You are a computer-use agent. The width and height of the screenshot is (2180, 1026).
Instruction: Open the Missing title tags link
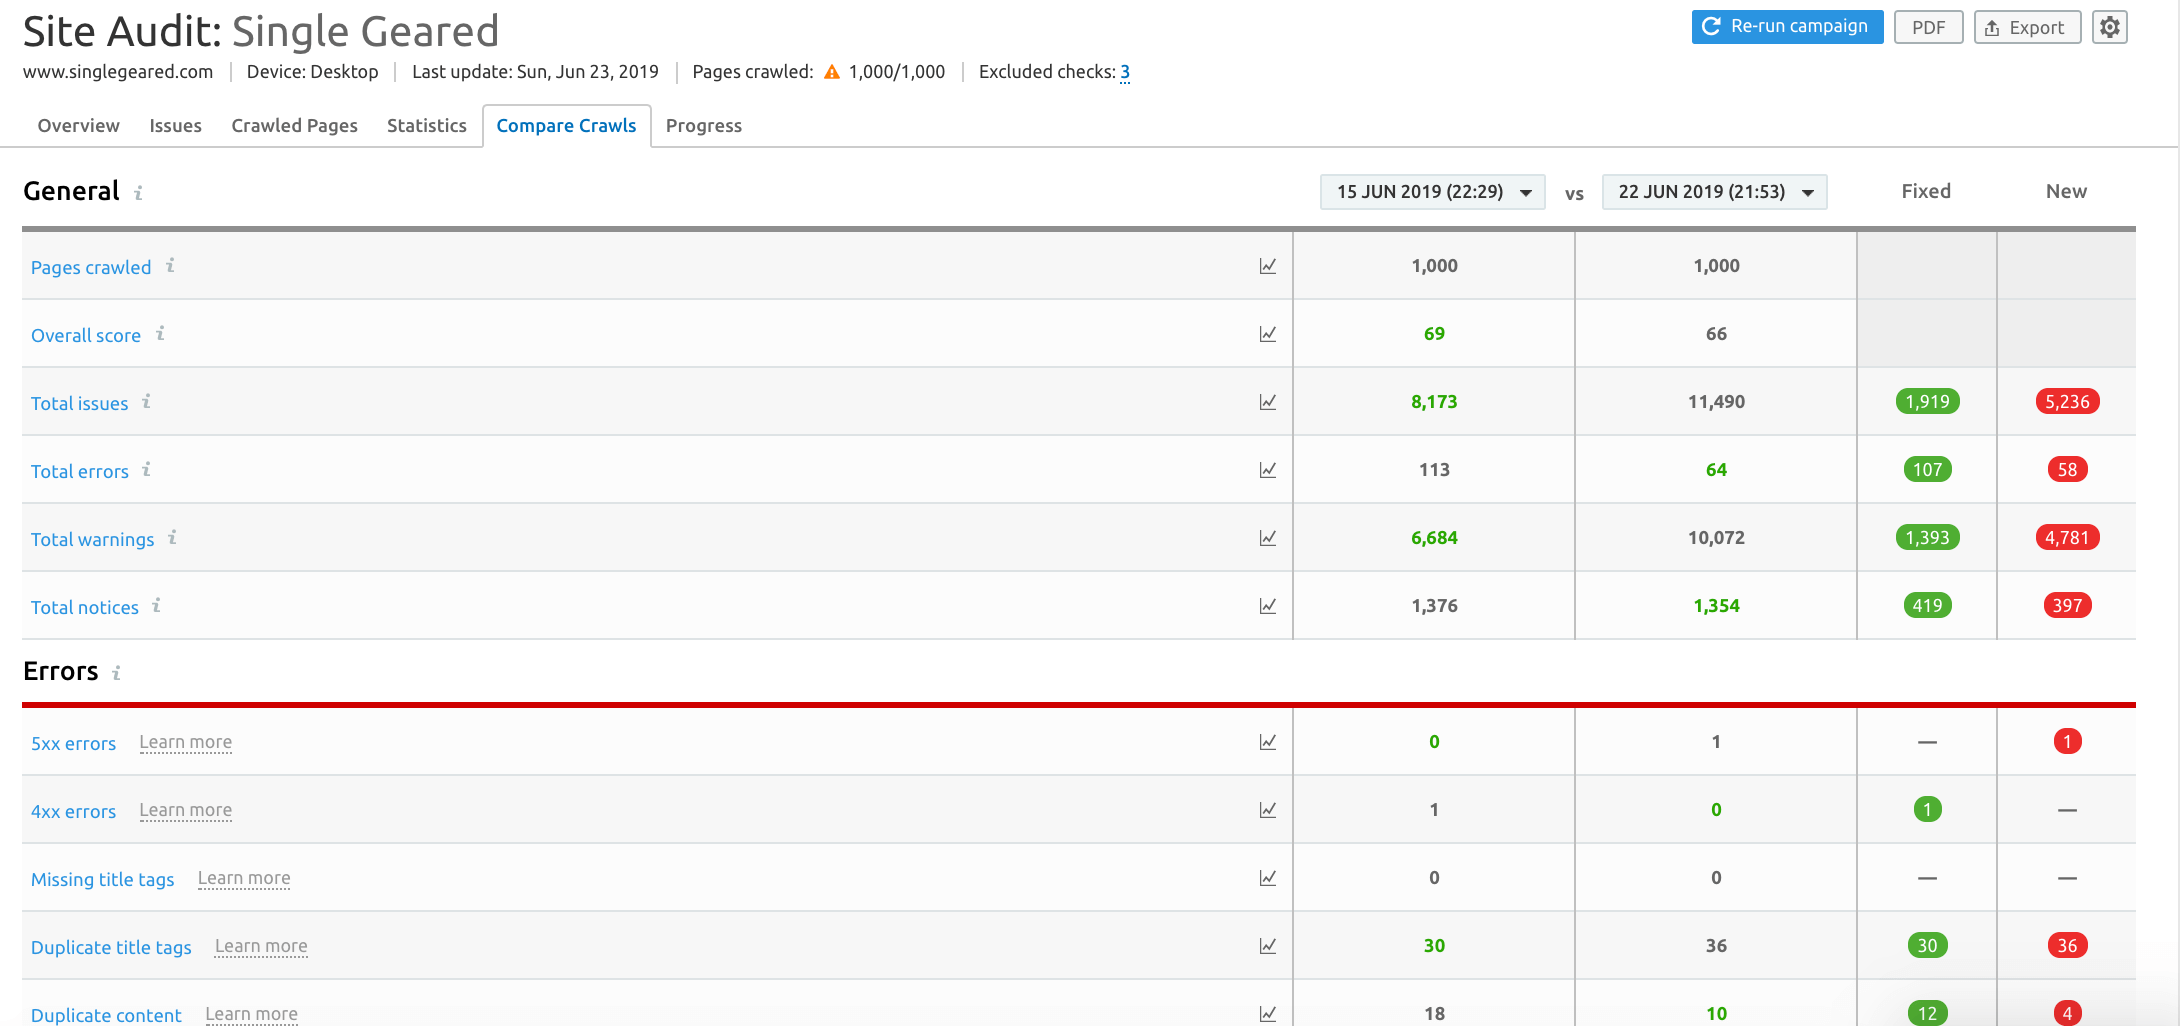[103, 879]
